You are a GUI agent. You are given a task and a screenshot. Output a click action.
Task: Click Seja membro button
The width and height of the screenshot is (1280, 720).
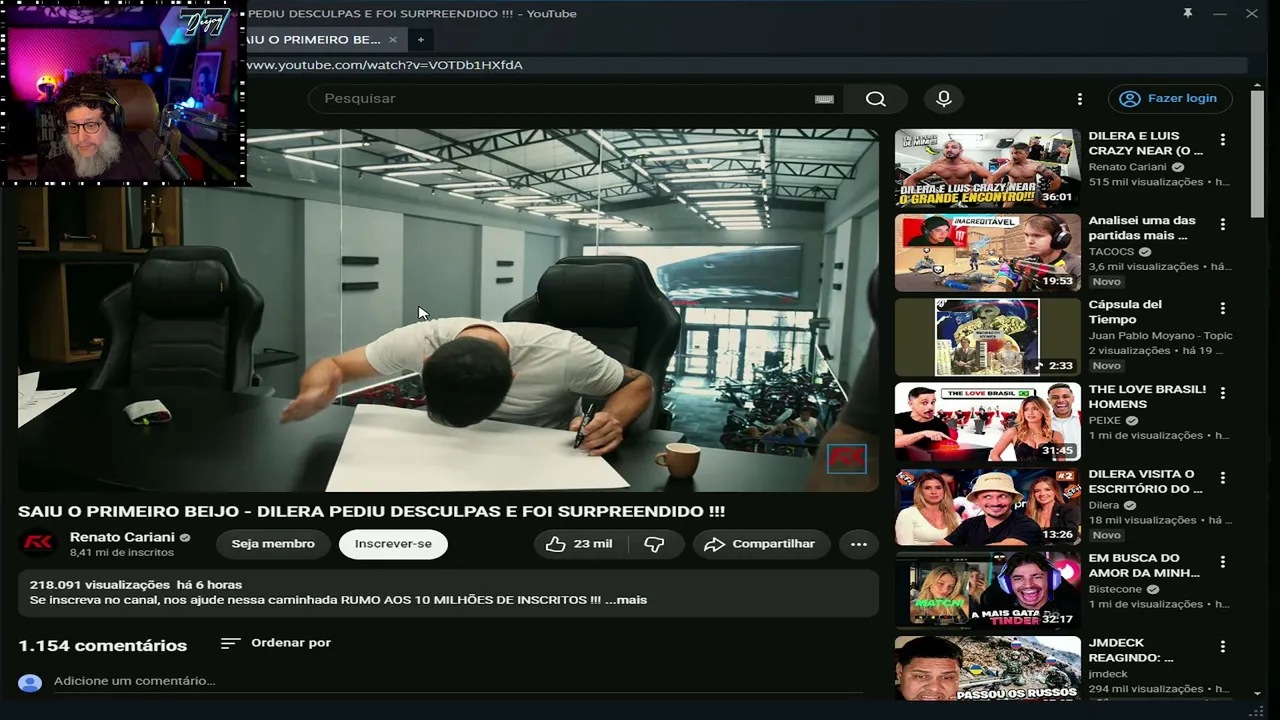click(x=273, y=544)
